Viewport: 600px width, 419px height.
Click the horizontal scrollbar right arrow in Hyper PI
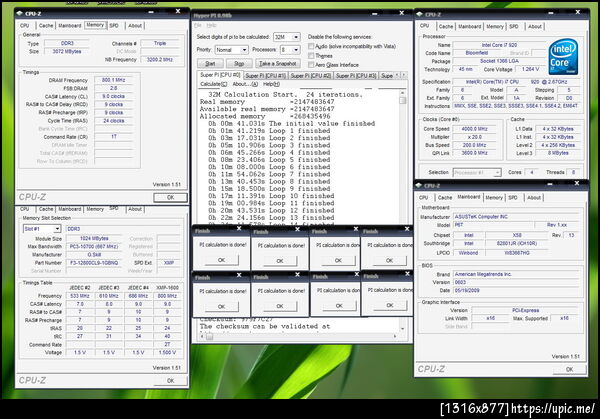pyautogui.click(x=395, y=336)
